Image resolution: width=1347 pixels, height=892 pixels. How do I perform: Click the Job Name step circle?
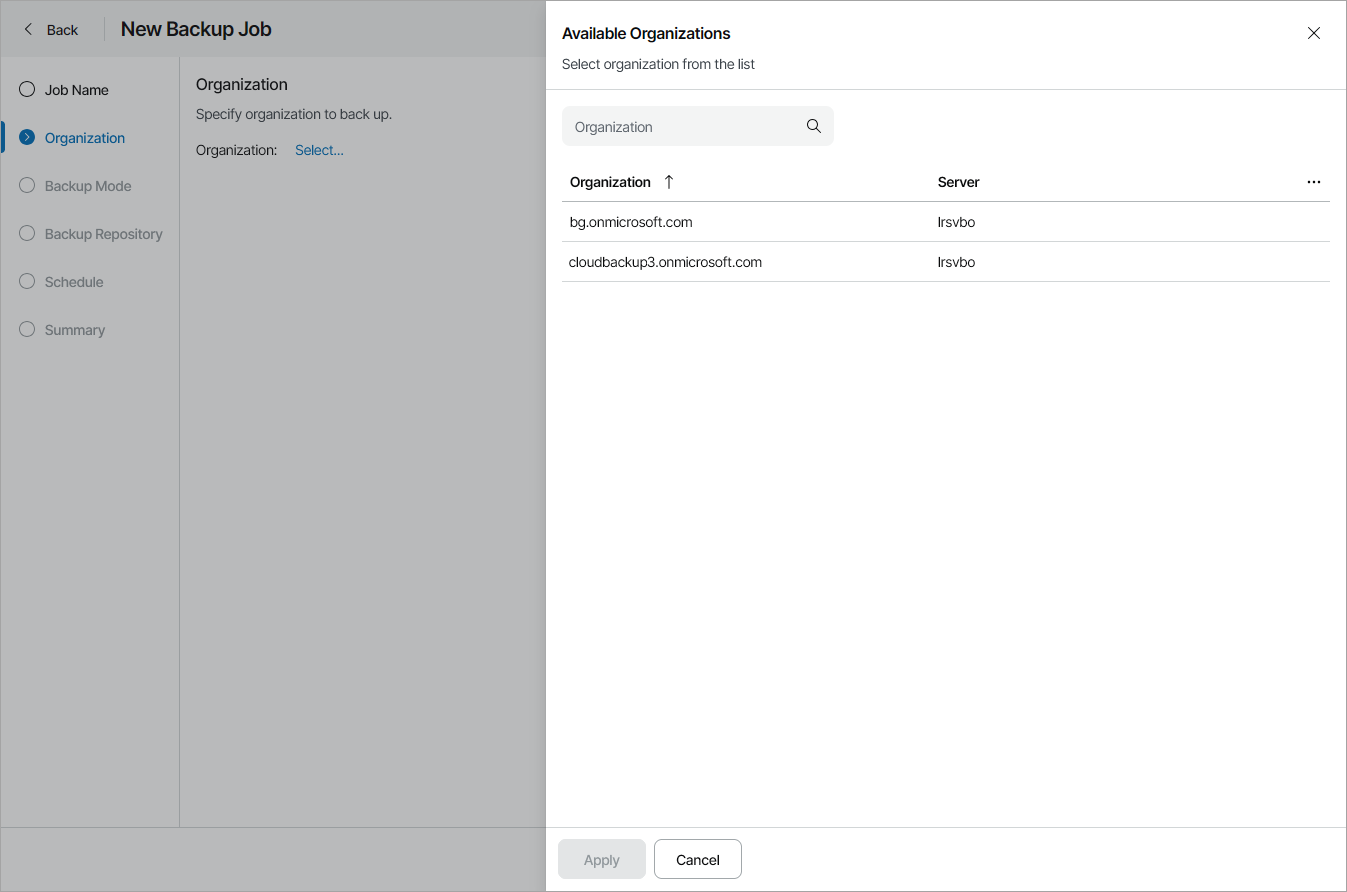tap(27, 90)
